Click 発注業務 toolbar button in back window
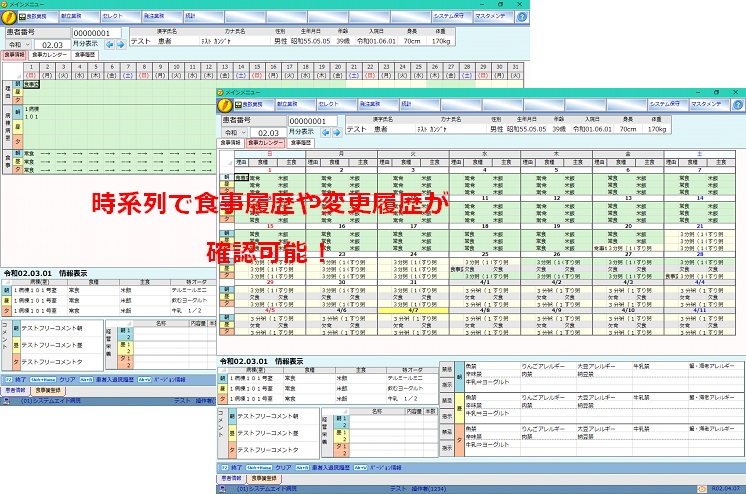746x494 pixels. (x=162, y=17)
